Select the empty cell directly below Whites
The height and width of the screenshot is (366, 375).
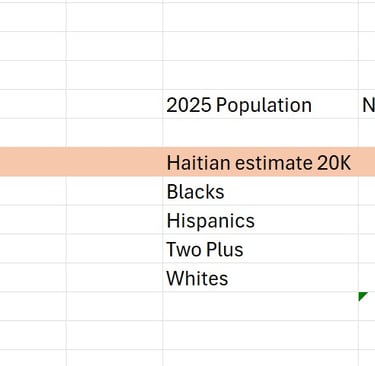click(x=261, y=306)
